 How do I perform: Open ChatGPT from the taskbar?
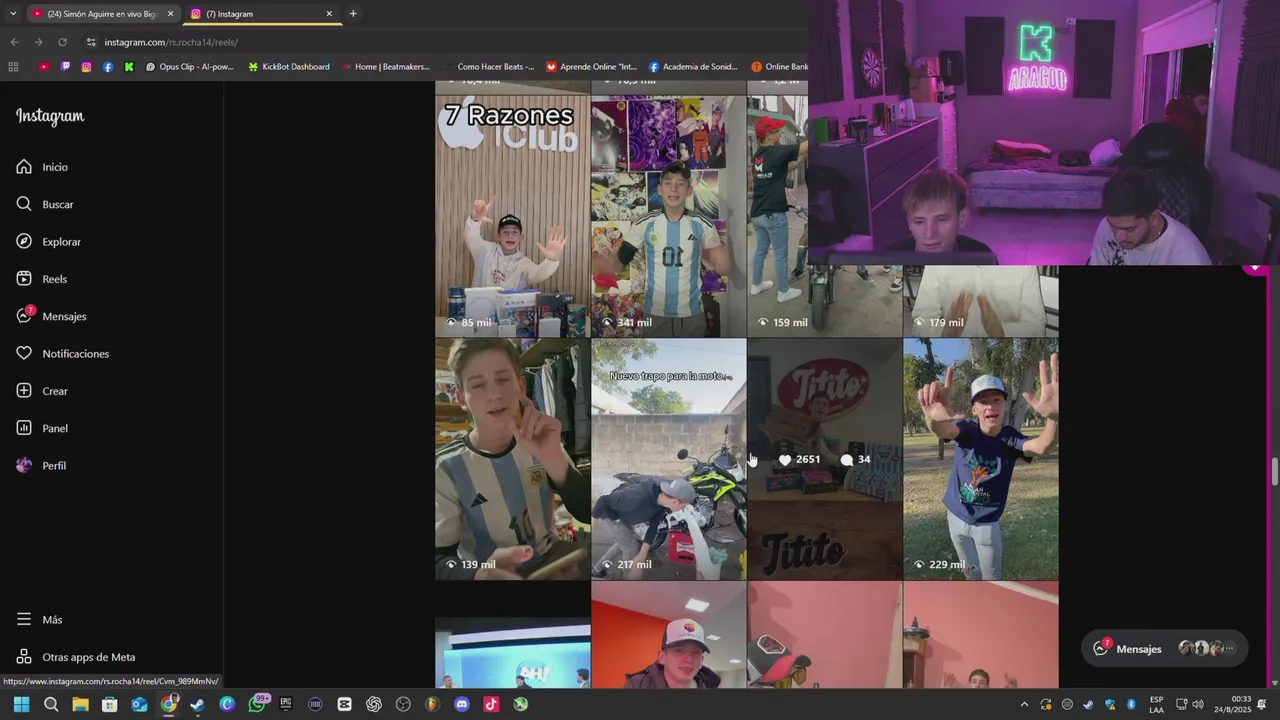[x=374, y=704]
